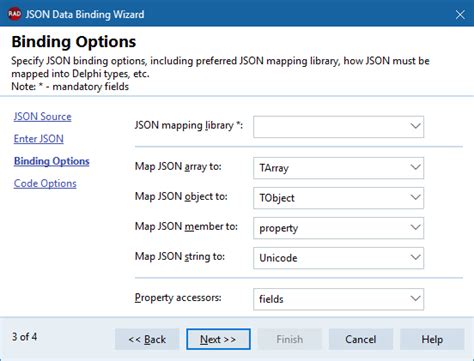The width and height of the screenshot is (474, 361).
Task: Expand the Map JSON string to dropdown arrow
Action: [415, 258]
